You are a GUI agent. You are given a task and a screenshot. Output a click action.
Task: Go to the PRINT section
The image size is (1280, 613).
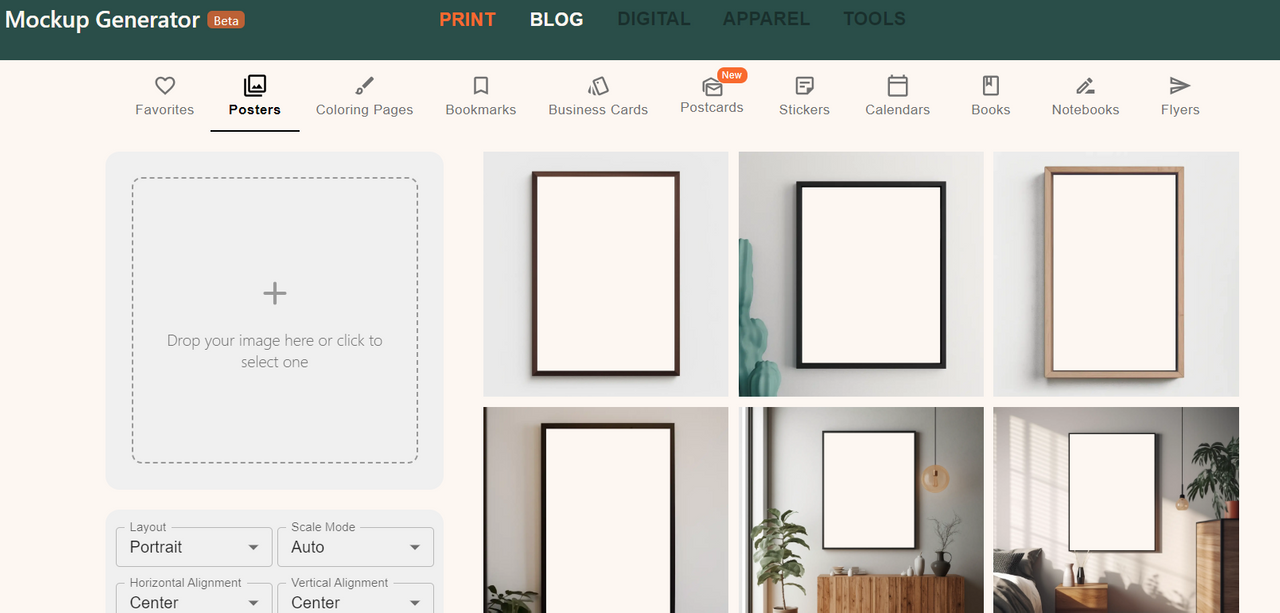[x=467, y=19]
